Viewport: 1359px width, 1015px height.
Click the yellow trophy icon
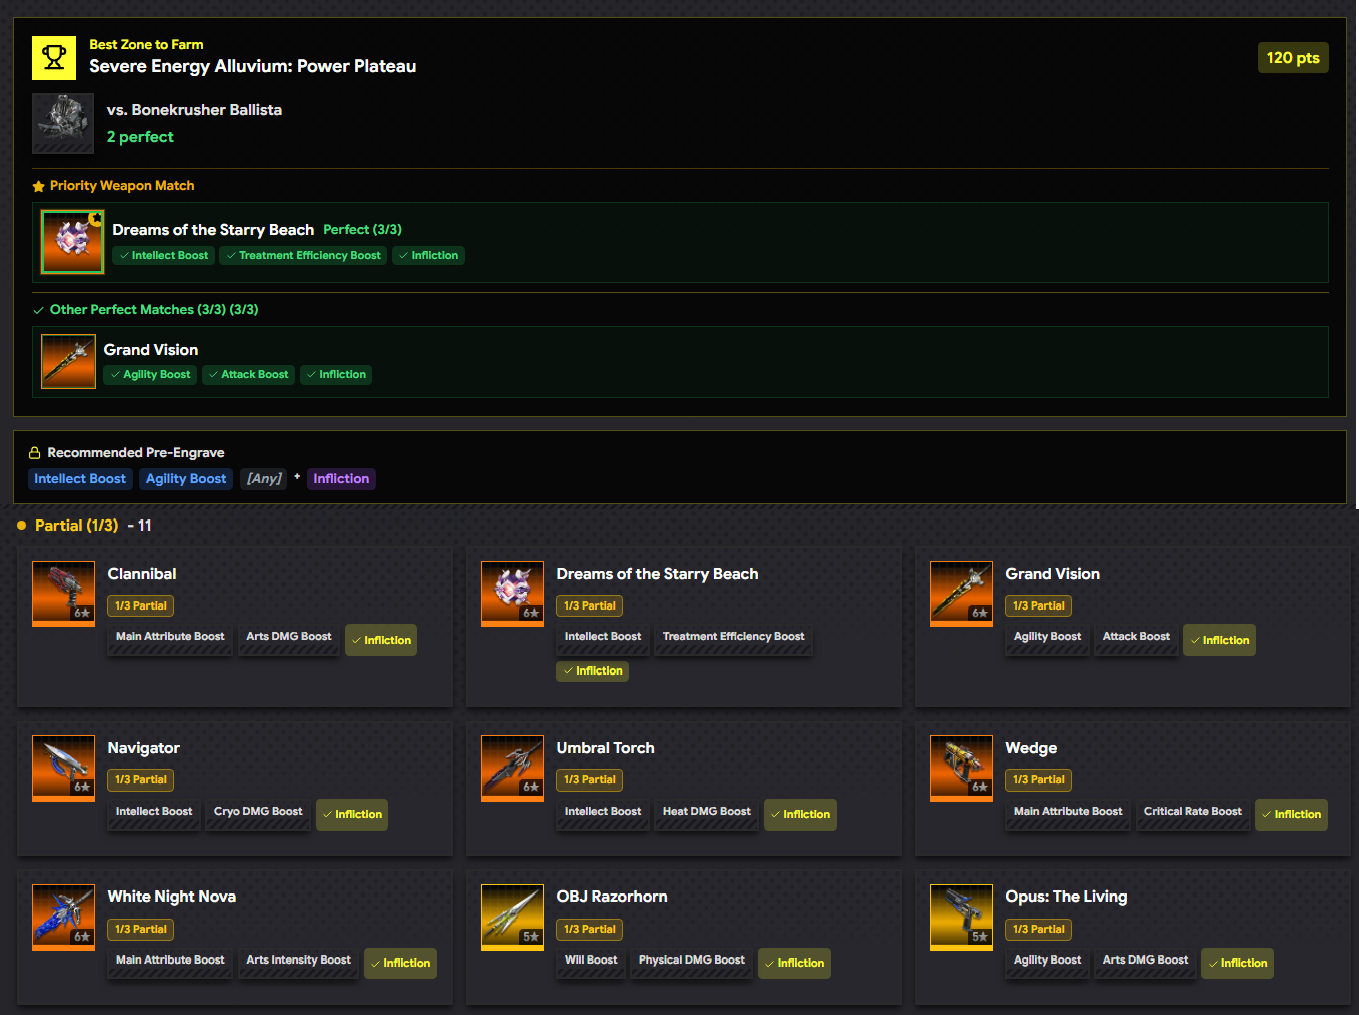[54, 58]
